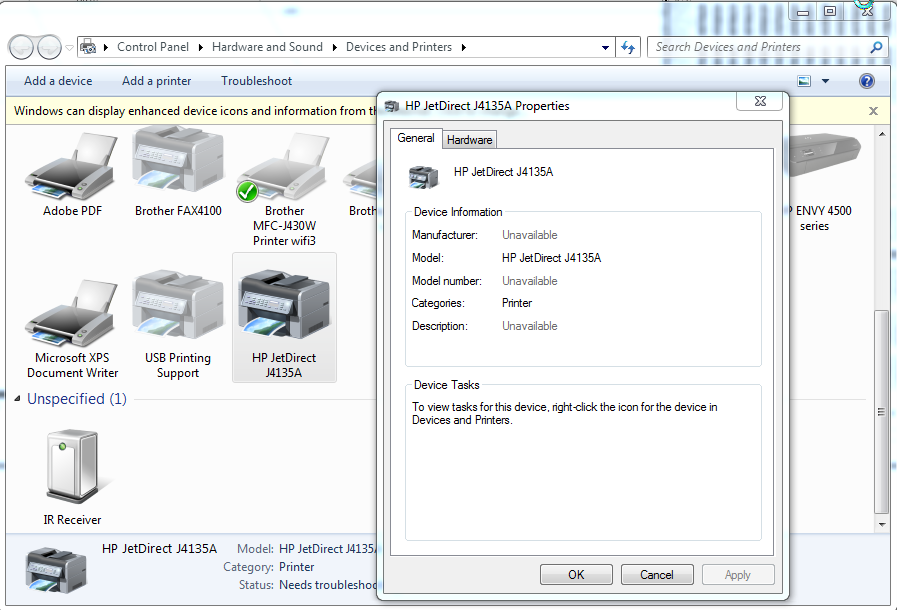Screen dimensions: 897x610
Task: Click the Help question mark icon
Action: [x=867, y=81]
